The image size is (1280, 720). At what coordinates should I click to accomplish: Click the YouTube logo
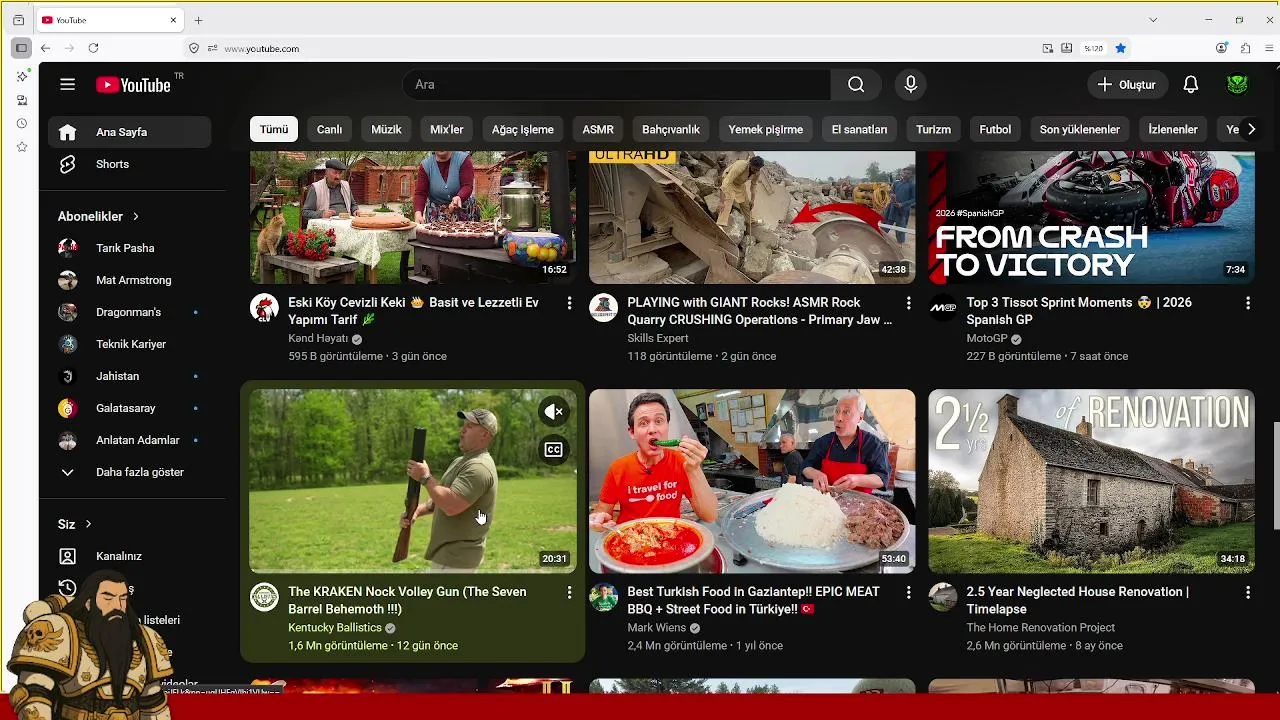tap(134, 85)
